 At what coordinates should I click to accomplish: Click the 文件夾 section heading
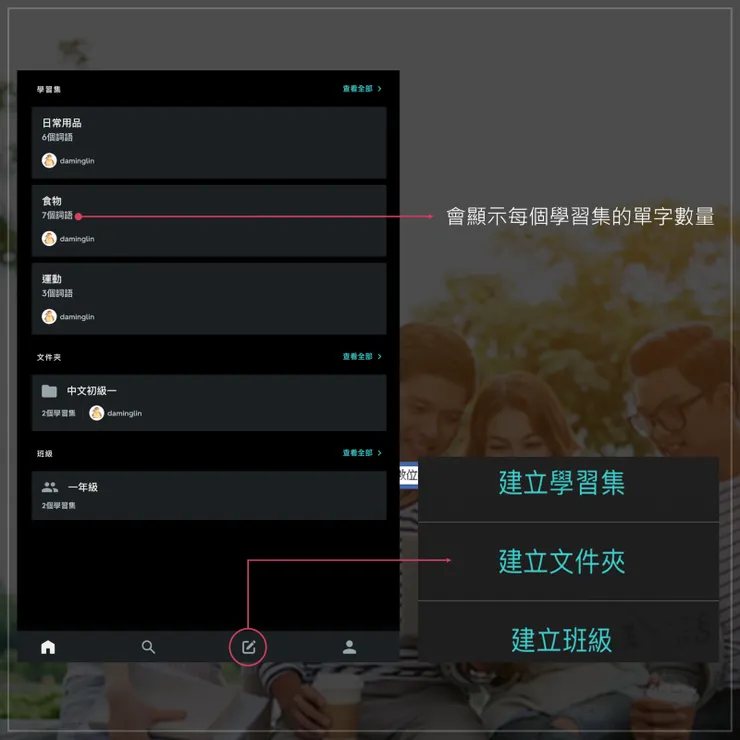49,357
